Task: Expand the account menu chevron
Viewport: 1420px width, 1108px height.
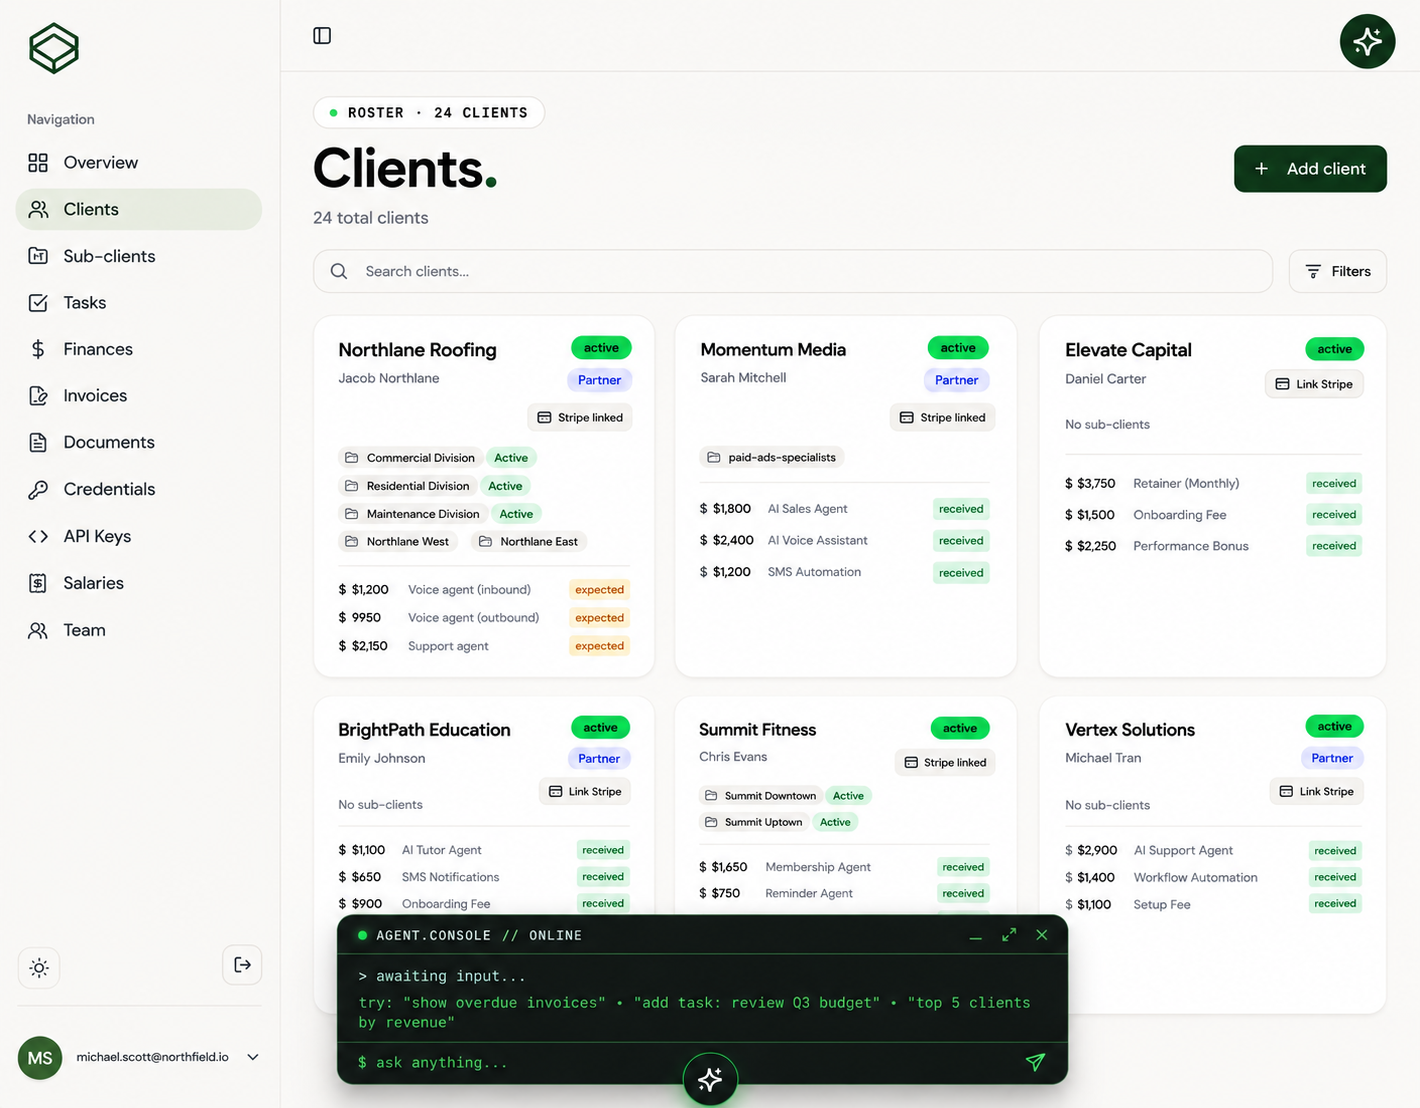Action: 253,1057
